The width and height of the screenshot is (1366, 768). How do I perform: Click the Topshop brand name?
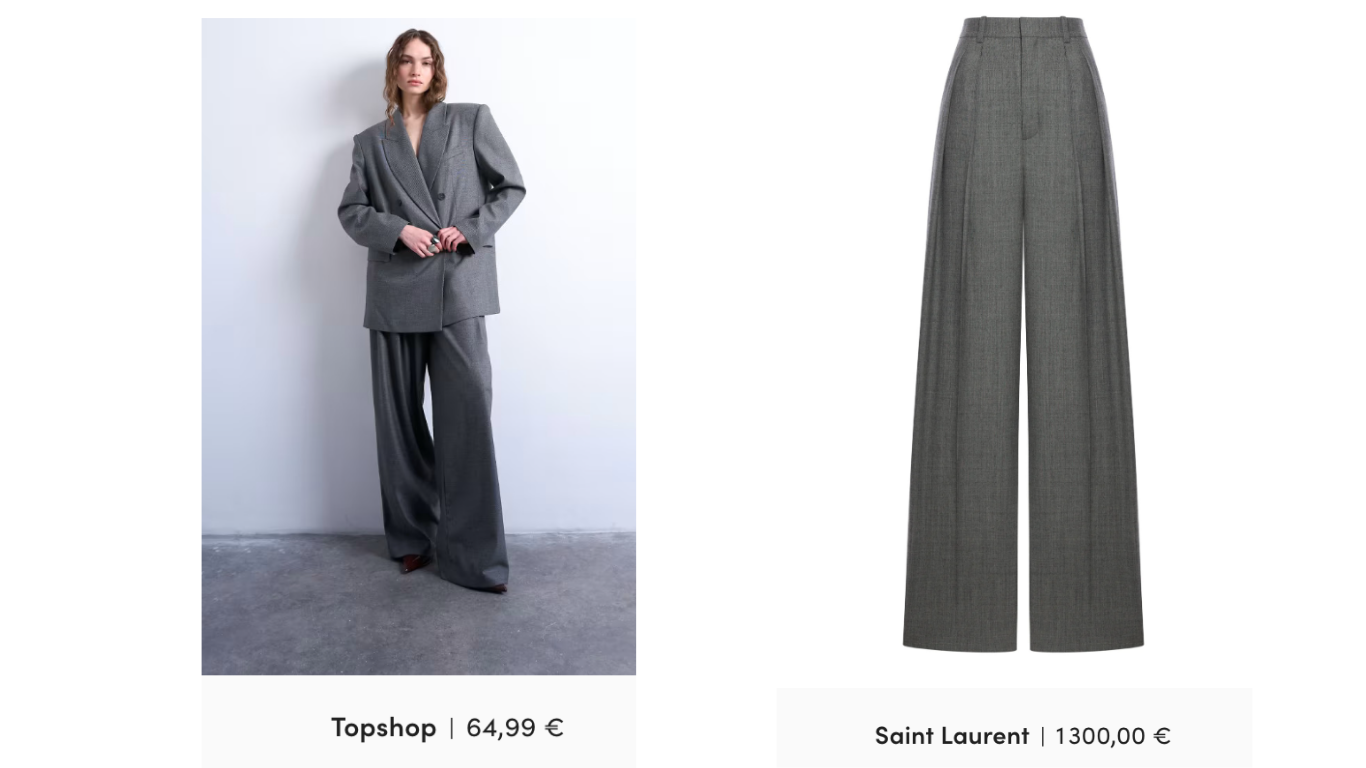pos(384,727)
